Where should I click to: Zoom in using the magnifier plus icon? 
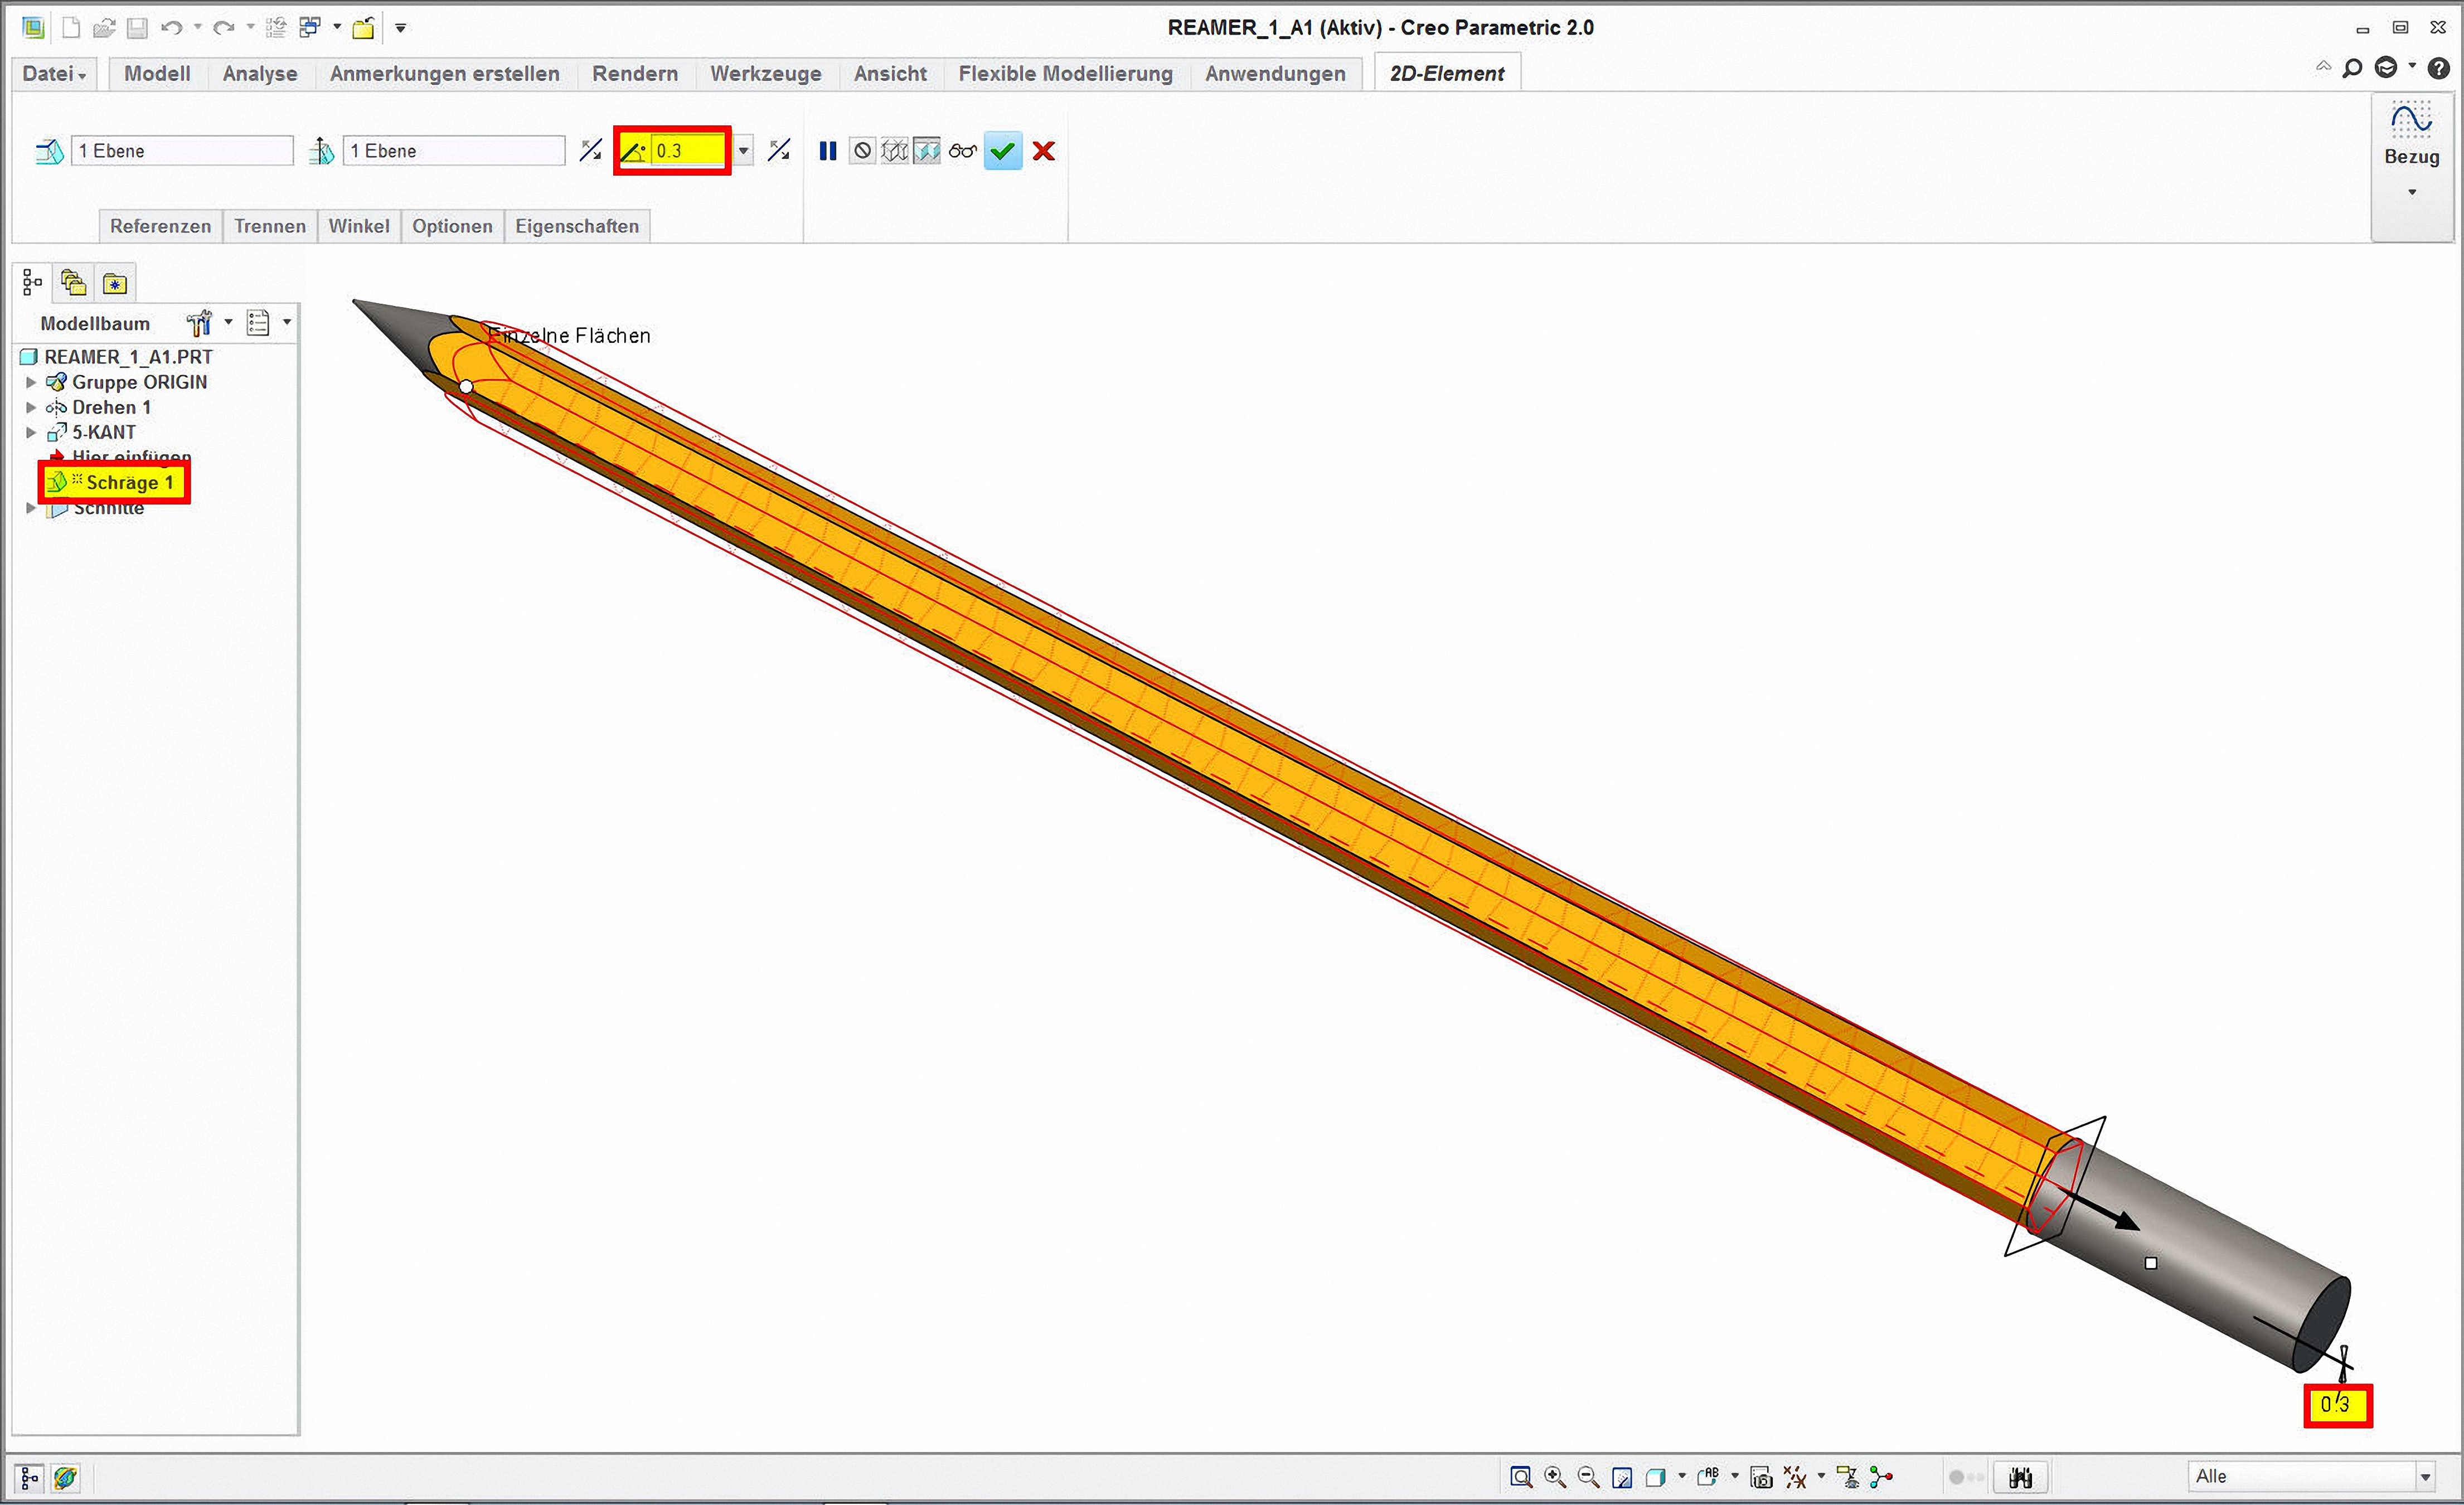coord(1554,1477)
